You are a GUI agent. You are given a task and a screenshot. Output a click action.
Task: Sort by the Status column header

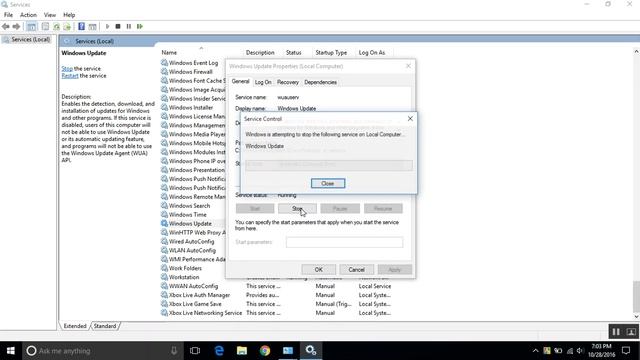(293, 53)
